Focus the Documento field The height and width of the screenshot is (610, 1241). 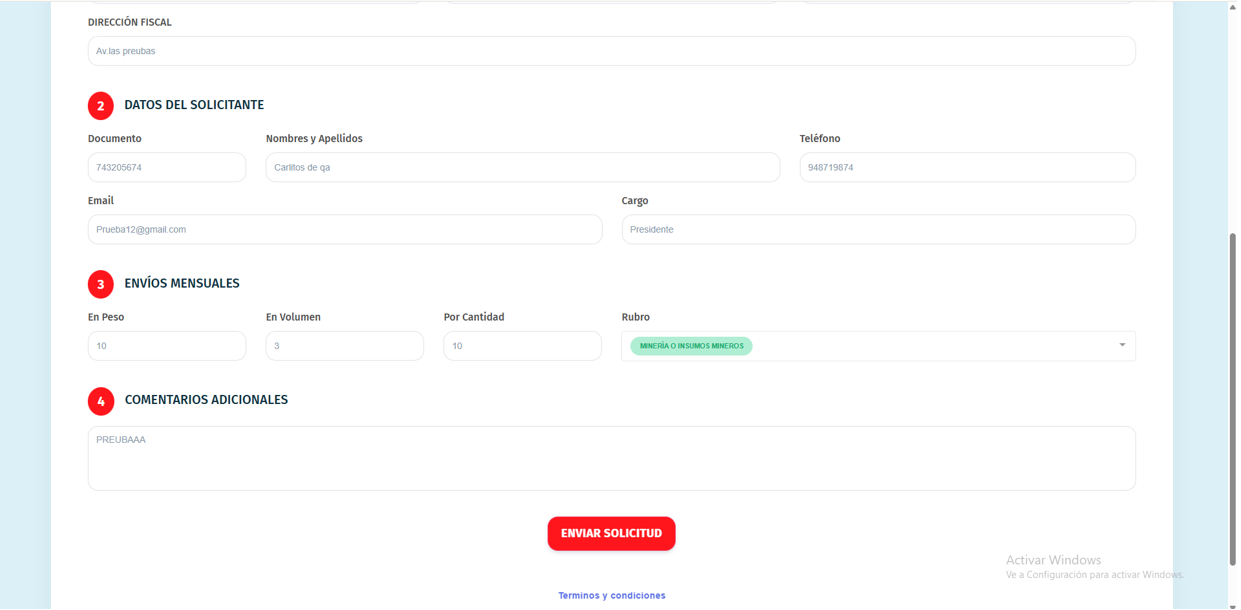click(166, 168)
